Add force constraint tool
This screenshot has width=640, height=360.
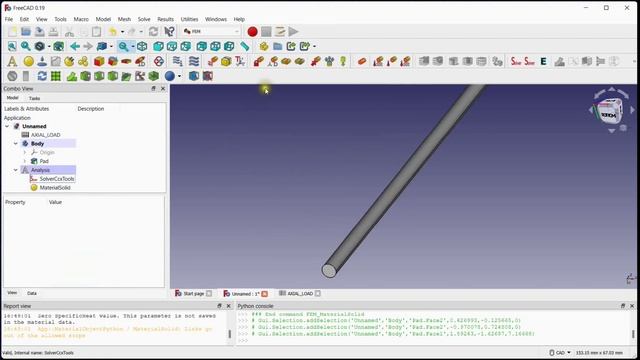pos(316,61)
